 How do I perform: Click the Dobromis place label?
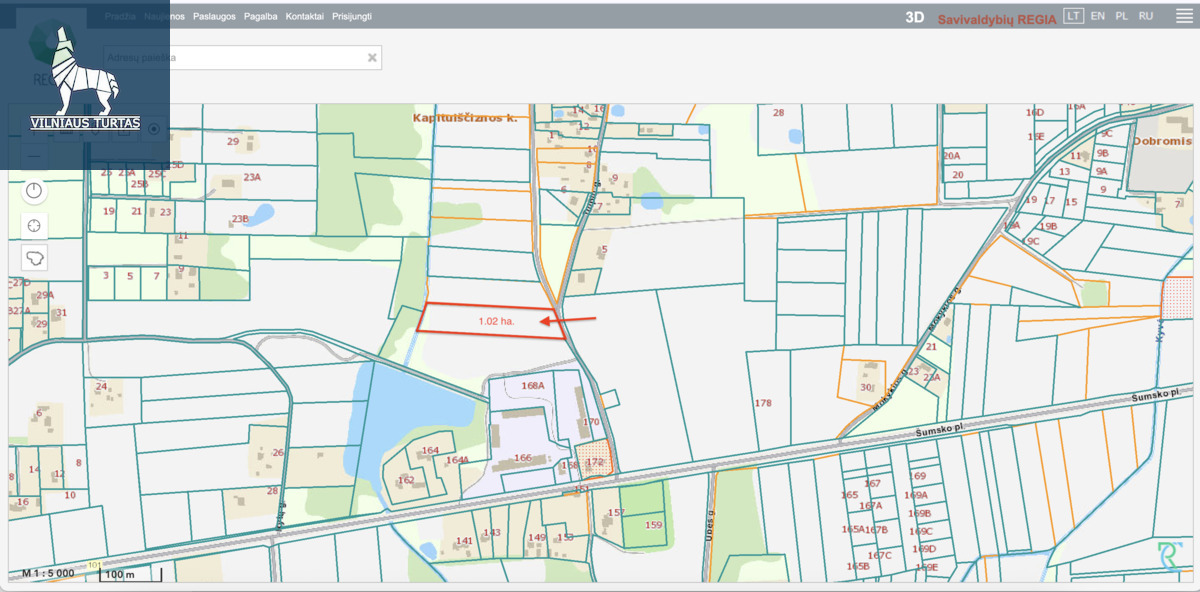coord(1162,141)
